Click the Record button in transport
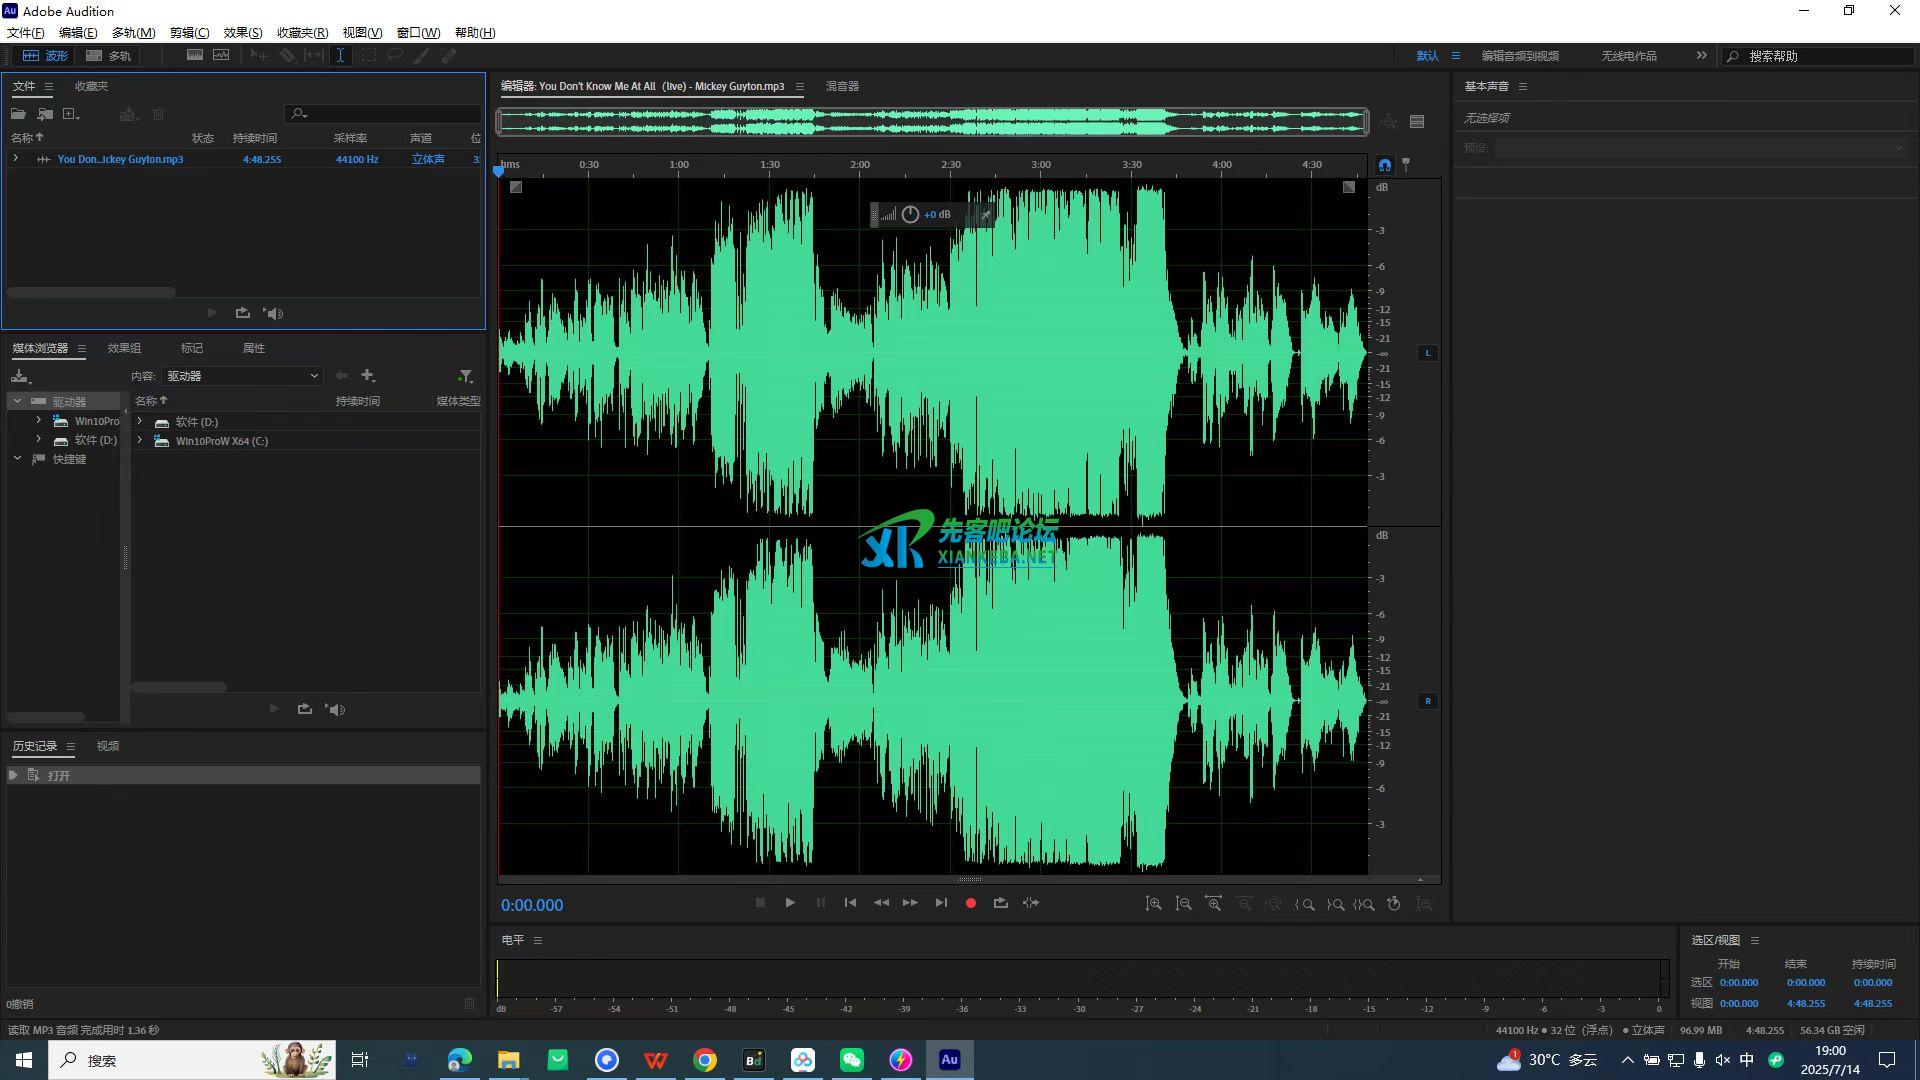This screenshot has width=1920, height=1080. (970, 903)
